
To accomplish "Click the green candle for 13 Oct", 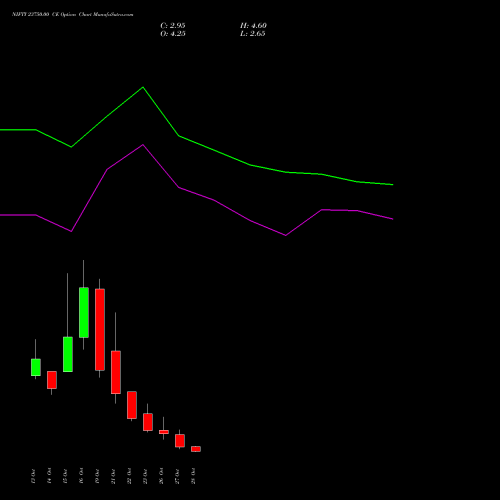I will (36, 367).
